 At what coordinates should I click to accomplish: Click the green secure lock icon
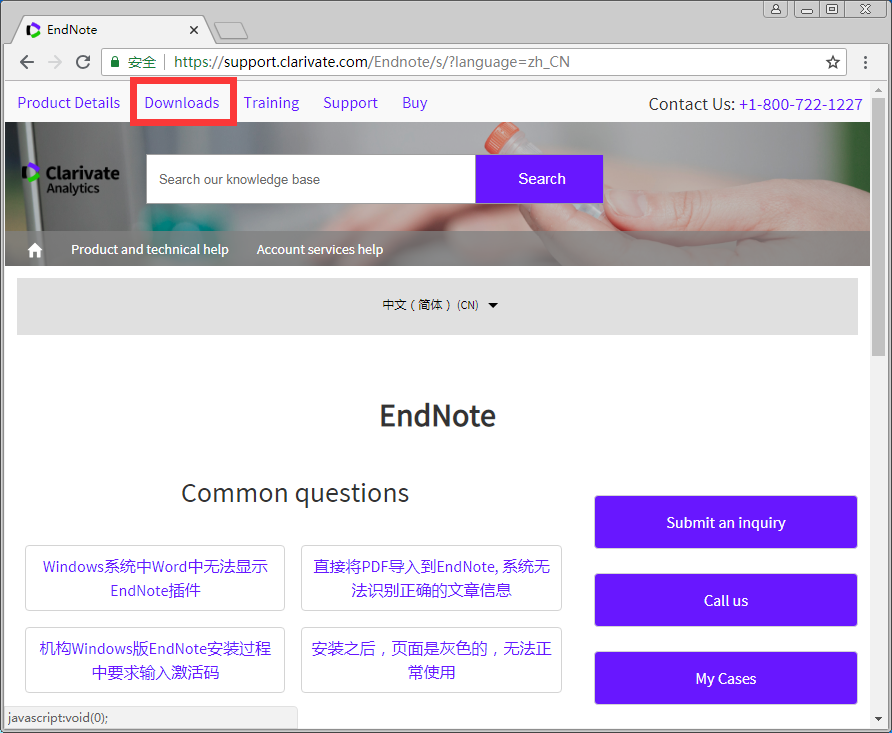115,62
